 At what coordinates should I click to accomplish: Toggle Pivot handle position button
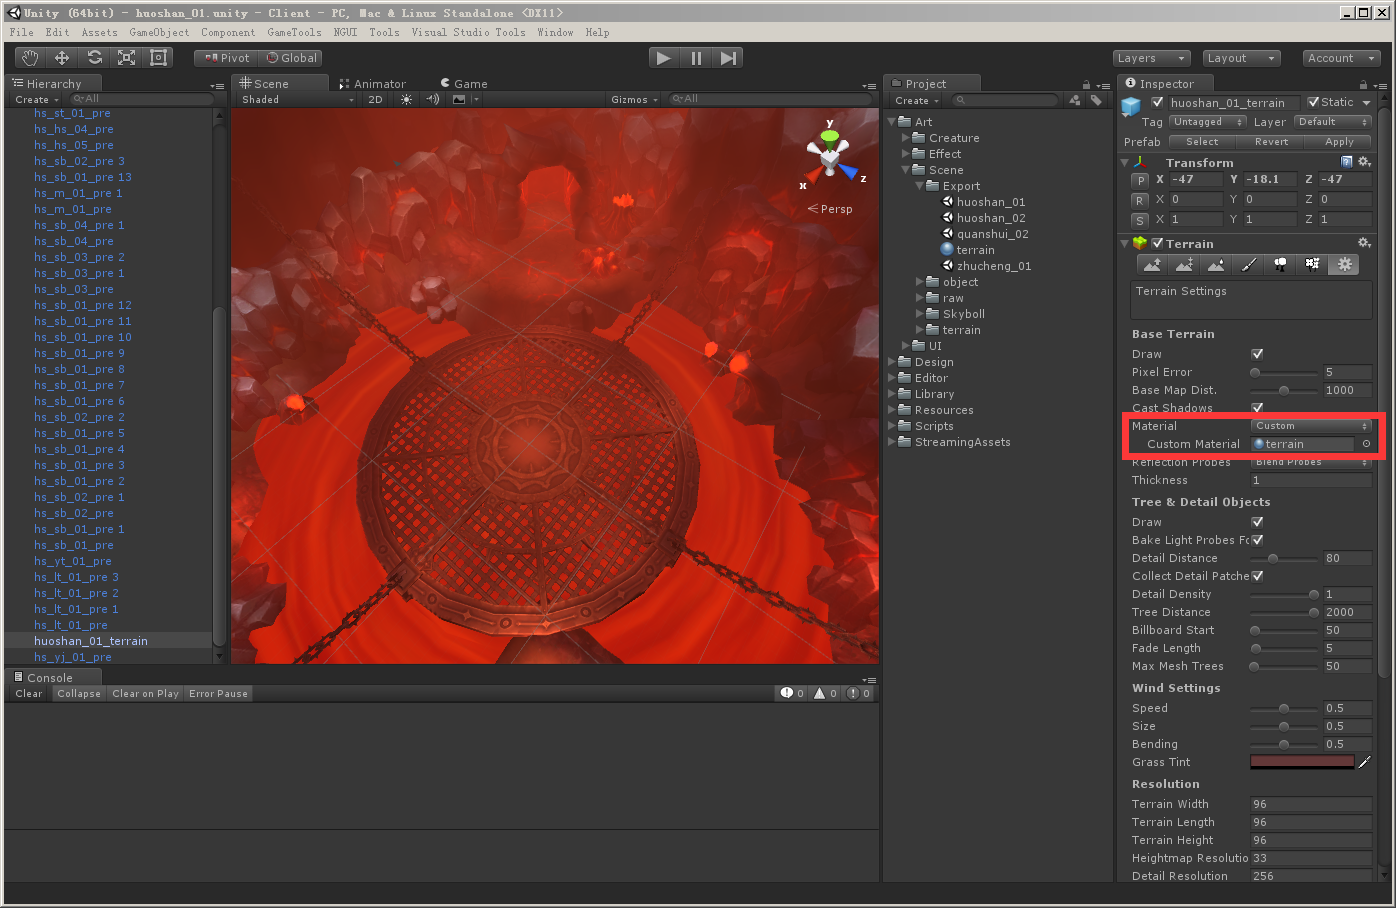pyautogui.click(x=226, y=58)
